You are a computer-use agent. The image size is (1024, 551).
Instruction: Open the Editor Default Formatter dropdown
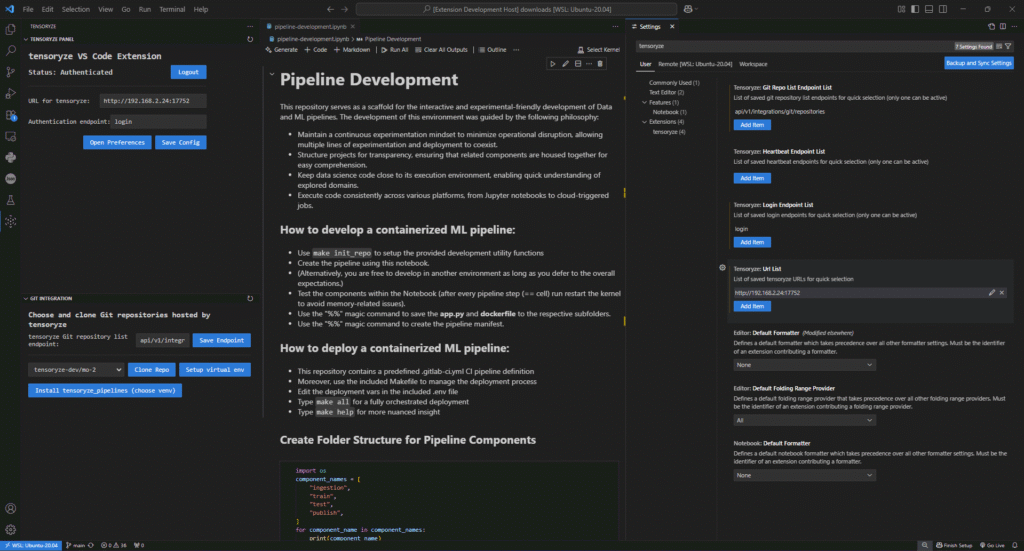804,365
